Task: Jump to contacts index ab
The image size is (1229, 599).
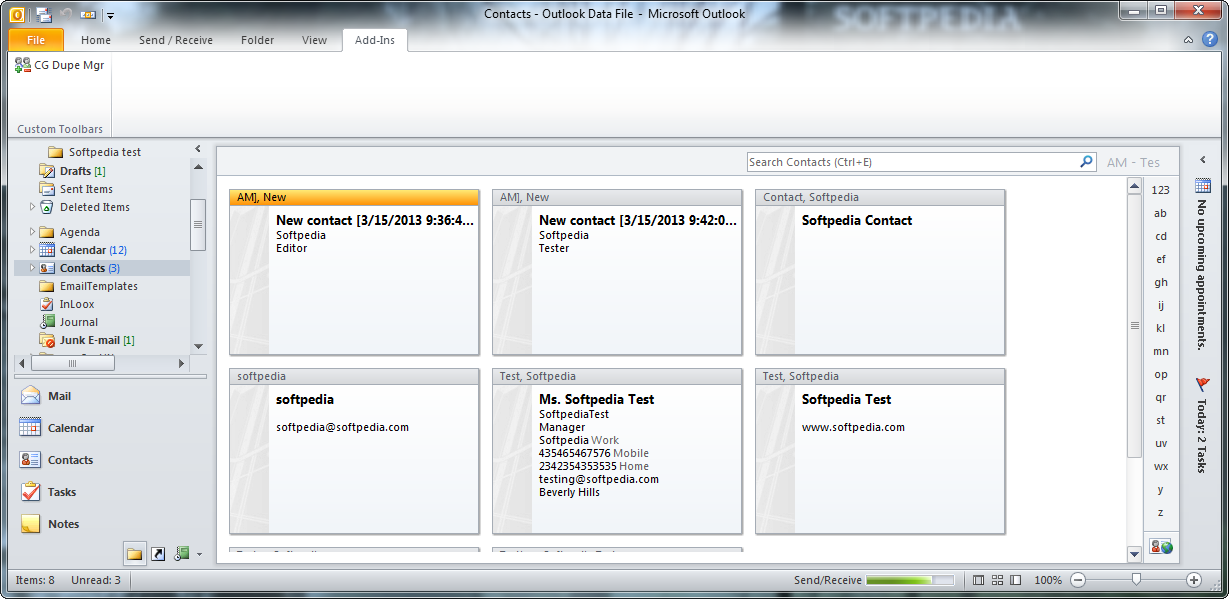Action: click(x=1161, y=213)
